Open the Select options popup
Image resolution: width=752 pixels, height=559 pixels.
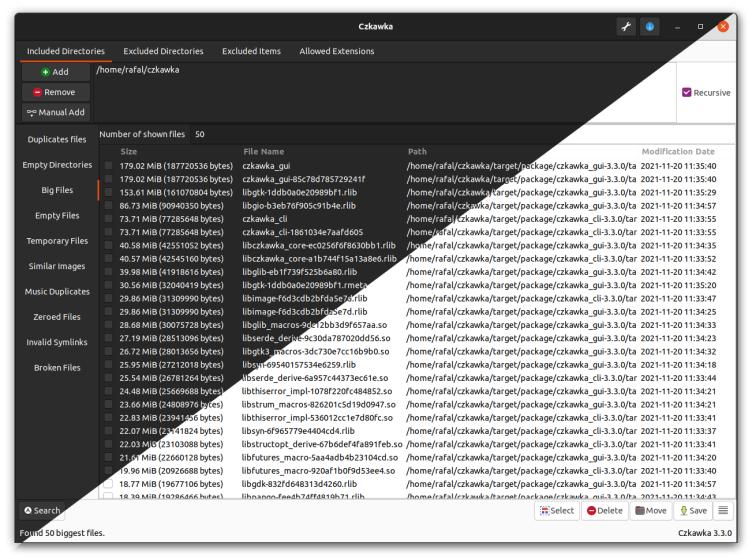(x=557, y=510)
